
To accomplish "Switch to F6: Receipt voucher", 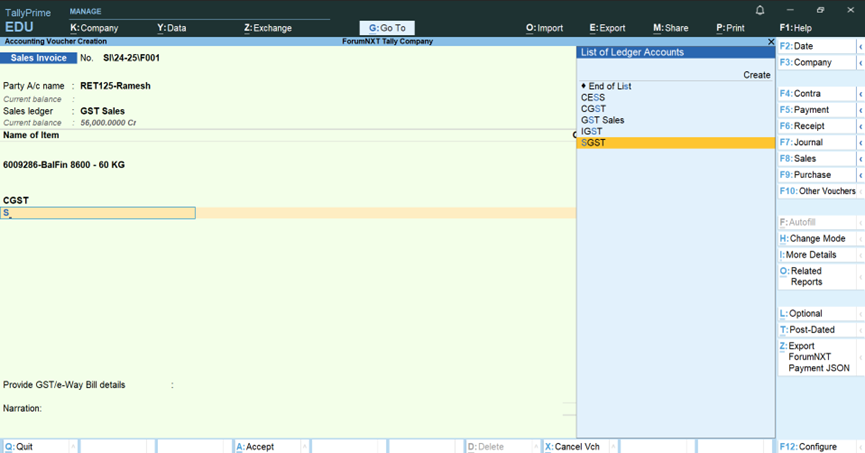I will tap(816, 126).
